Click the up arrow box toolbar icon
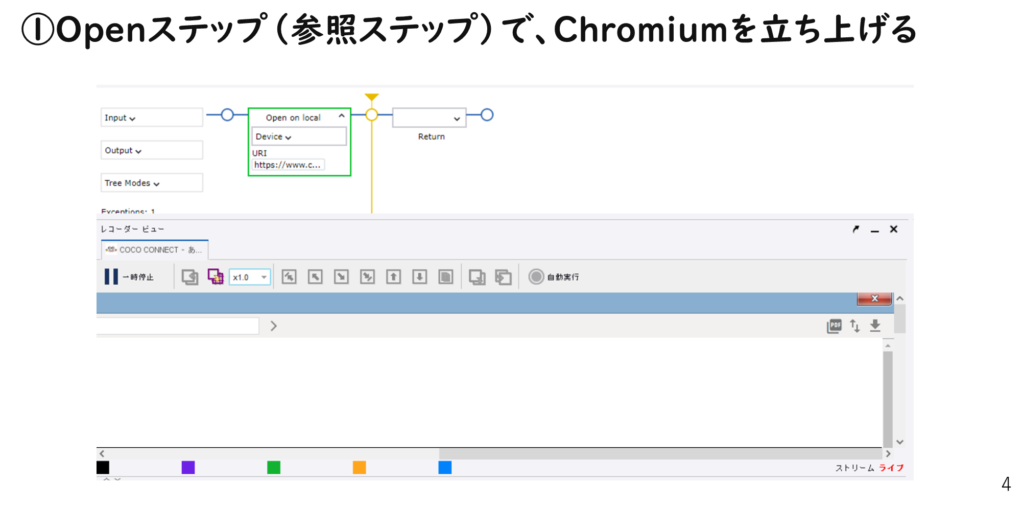The height and width of the screenshot is (509, 1024). (x=394, y=277)
